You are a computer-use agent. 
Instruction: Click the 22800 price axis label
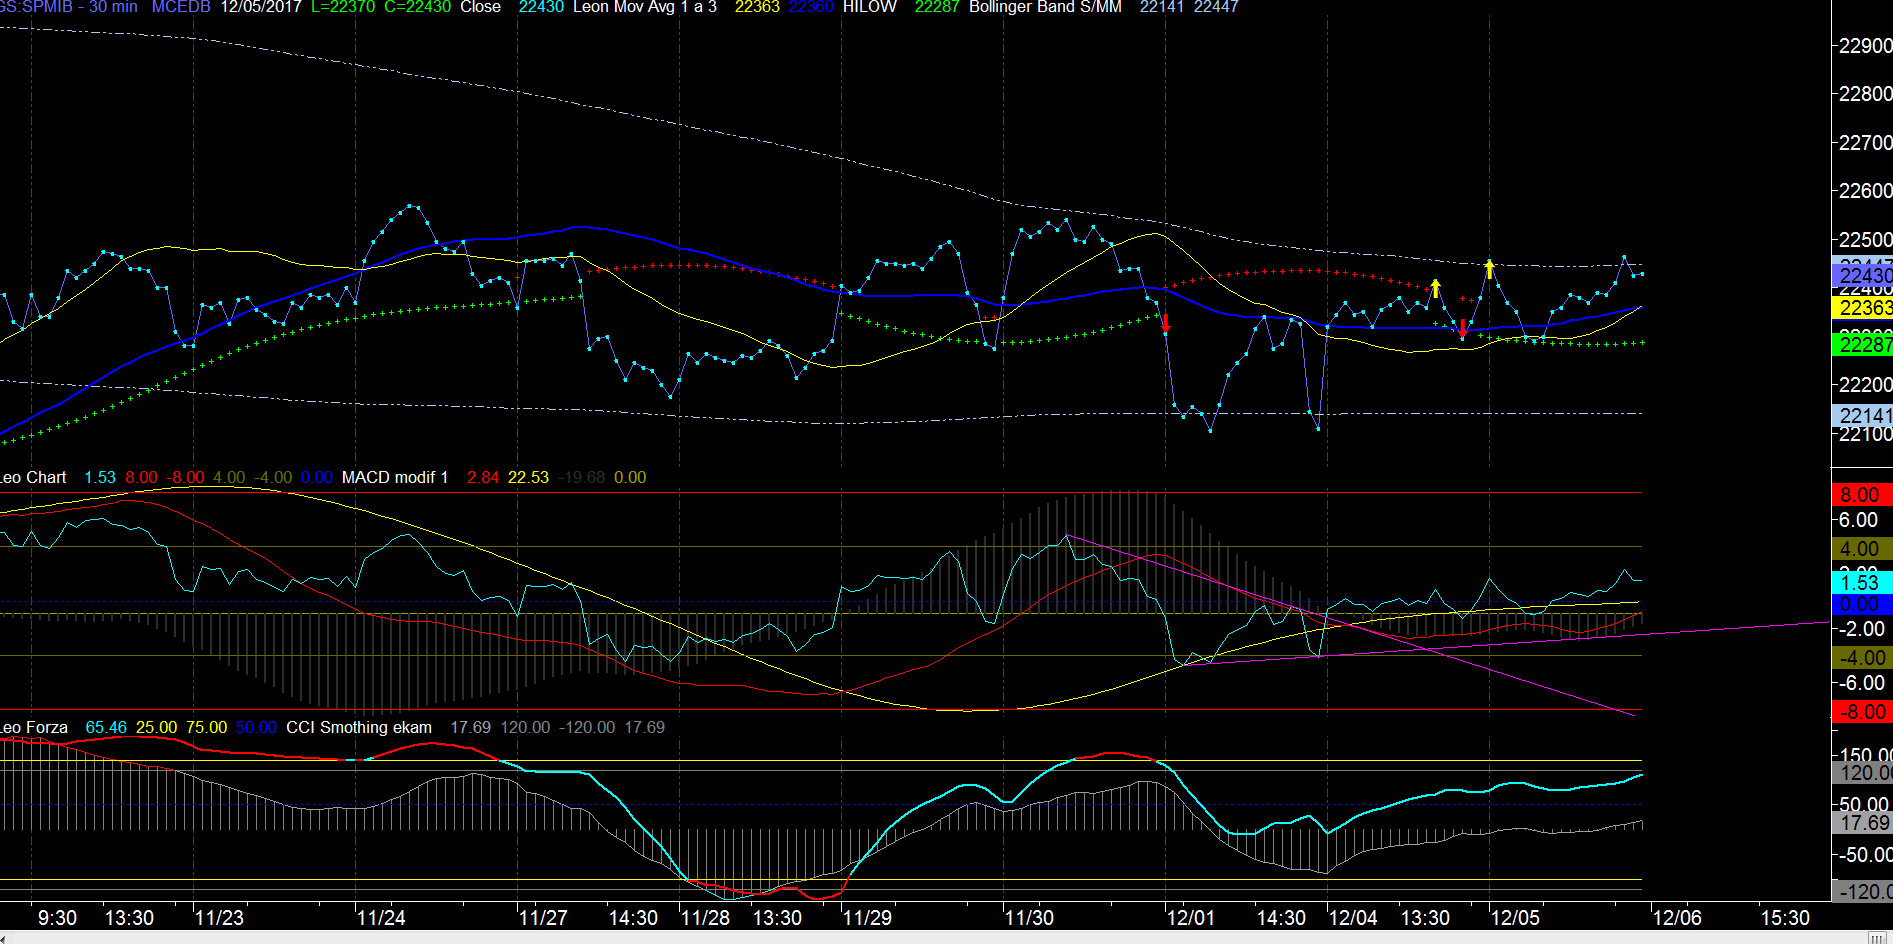click(1865, 94)
